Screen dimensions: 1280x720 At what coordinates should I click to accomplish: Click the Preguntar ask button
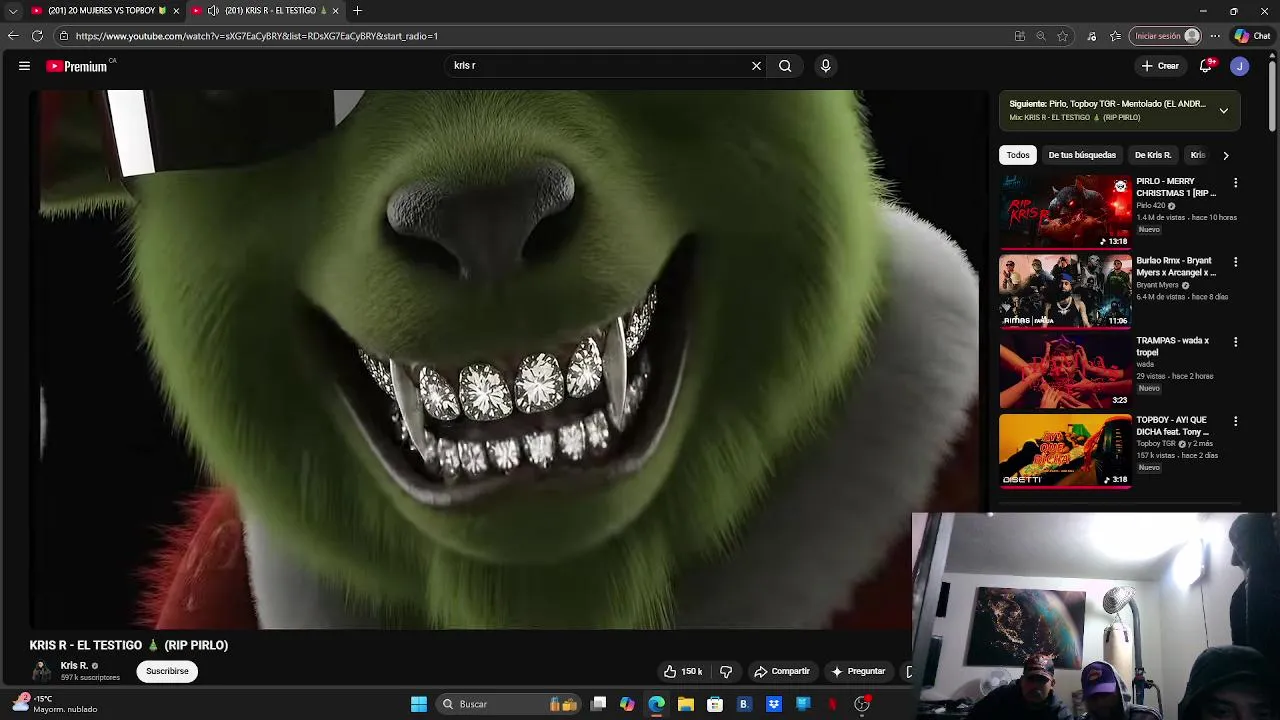(x=857, y=671)
